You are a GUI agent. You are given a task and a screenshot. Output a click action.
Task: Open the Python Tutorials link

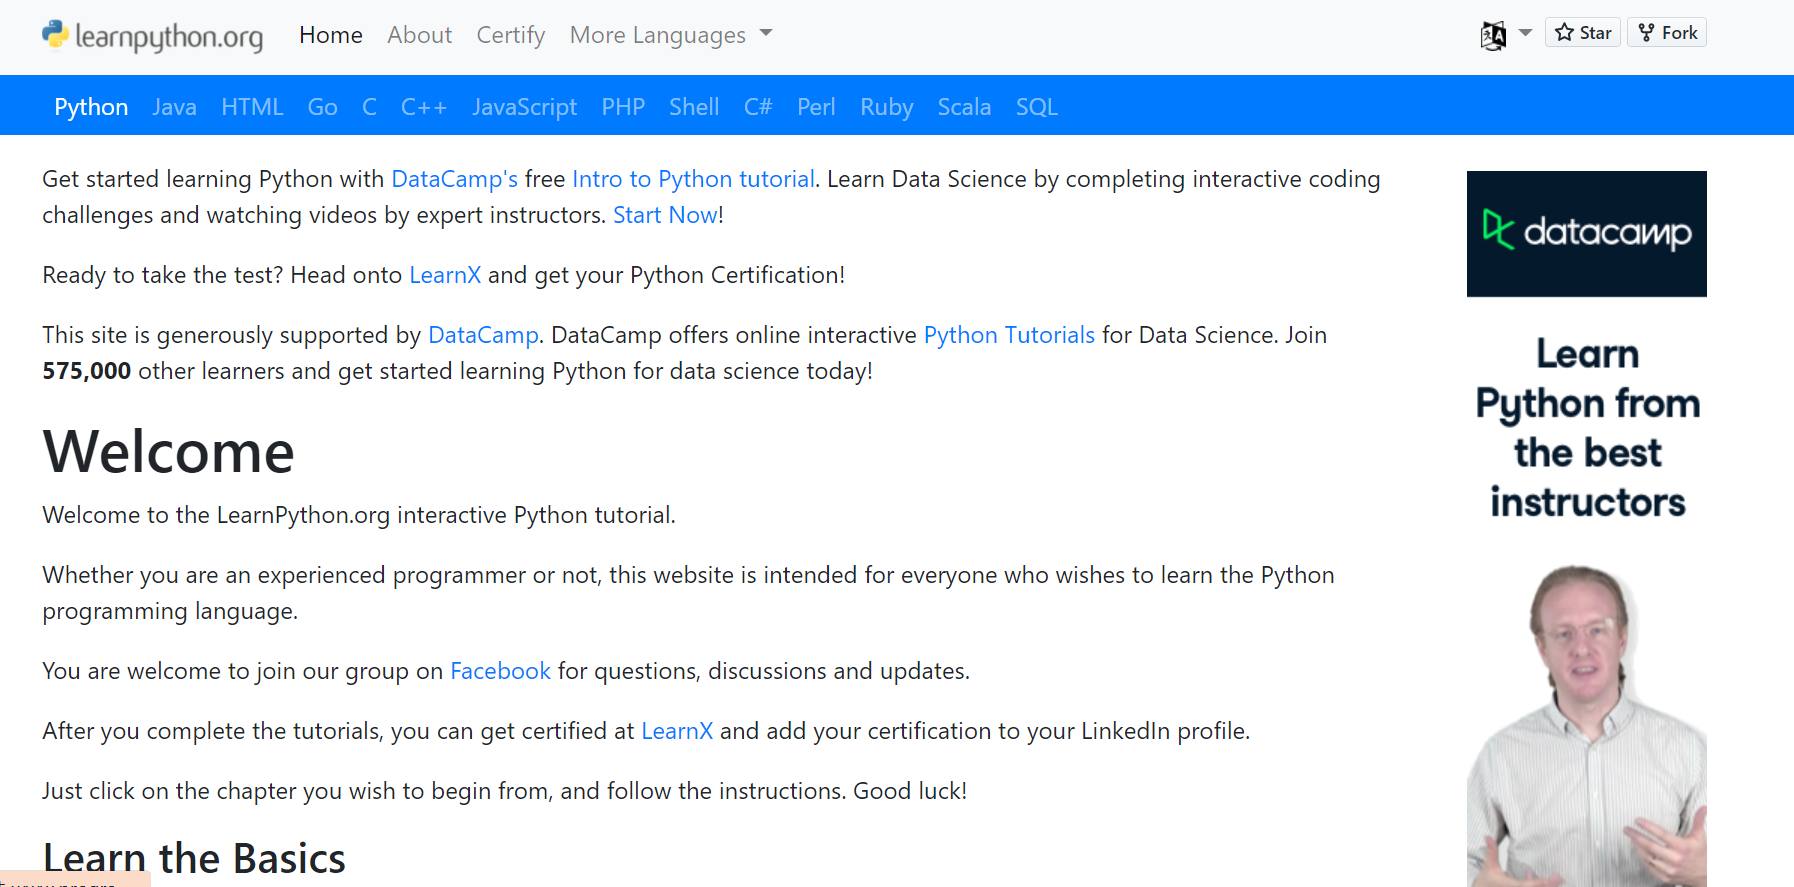pos(1009,335)
